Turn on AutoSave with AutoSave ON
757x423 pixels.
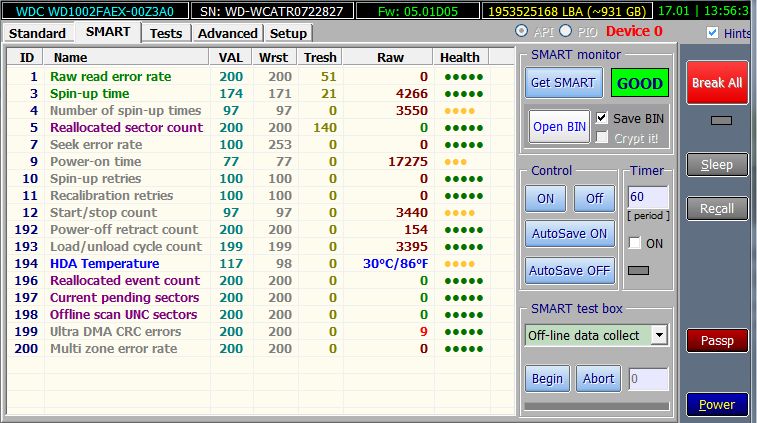click(570, 234)
